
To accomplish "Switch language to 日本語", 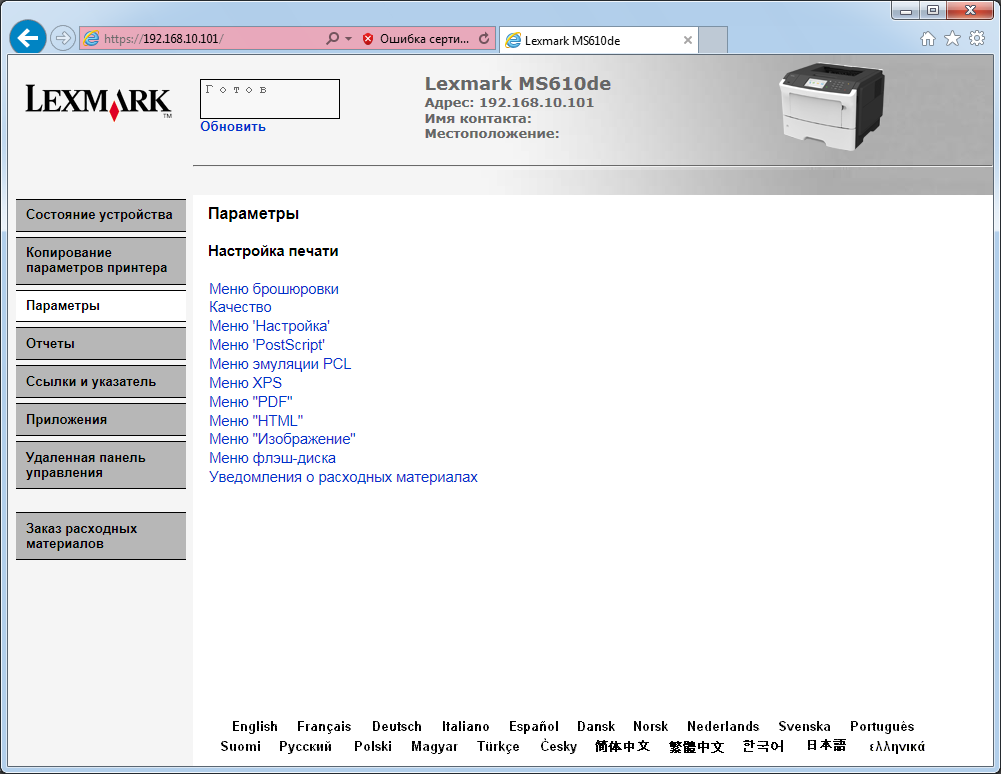I will [826, 746].
